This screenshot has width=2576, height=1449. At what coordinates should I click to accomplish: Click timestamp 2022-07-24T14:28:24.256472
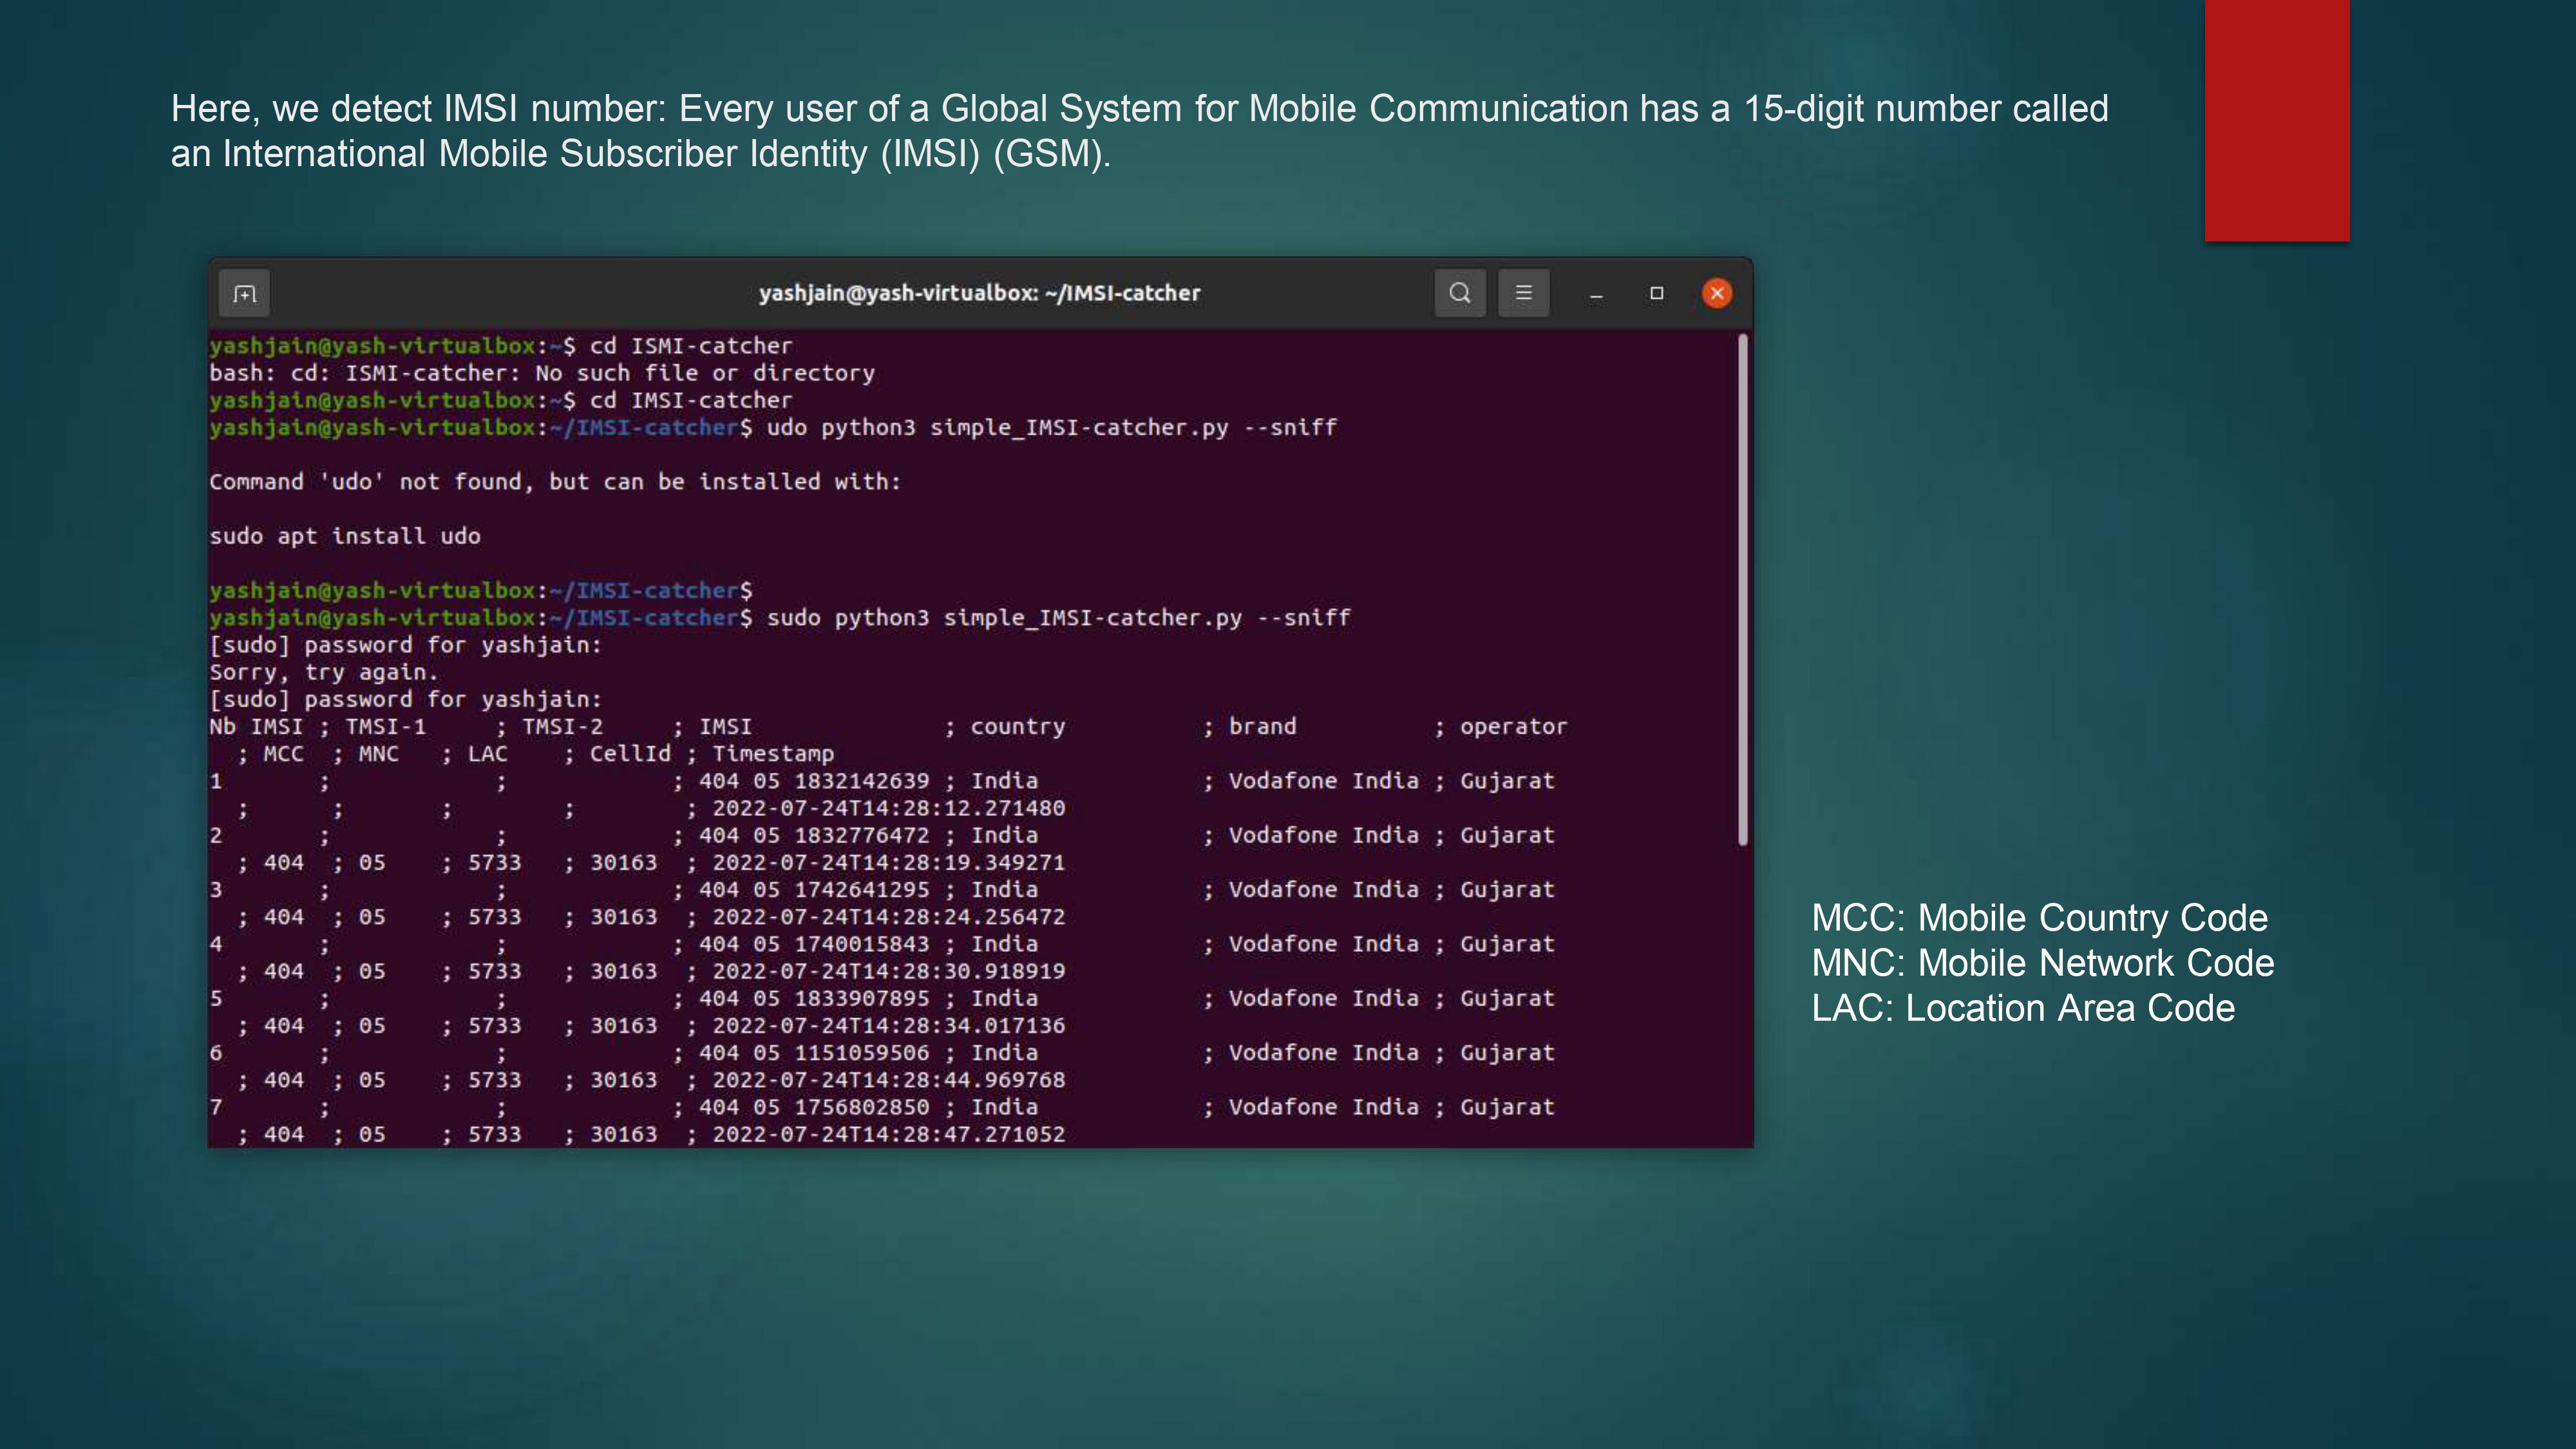pos(889,917)
